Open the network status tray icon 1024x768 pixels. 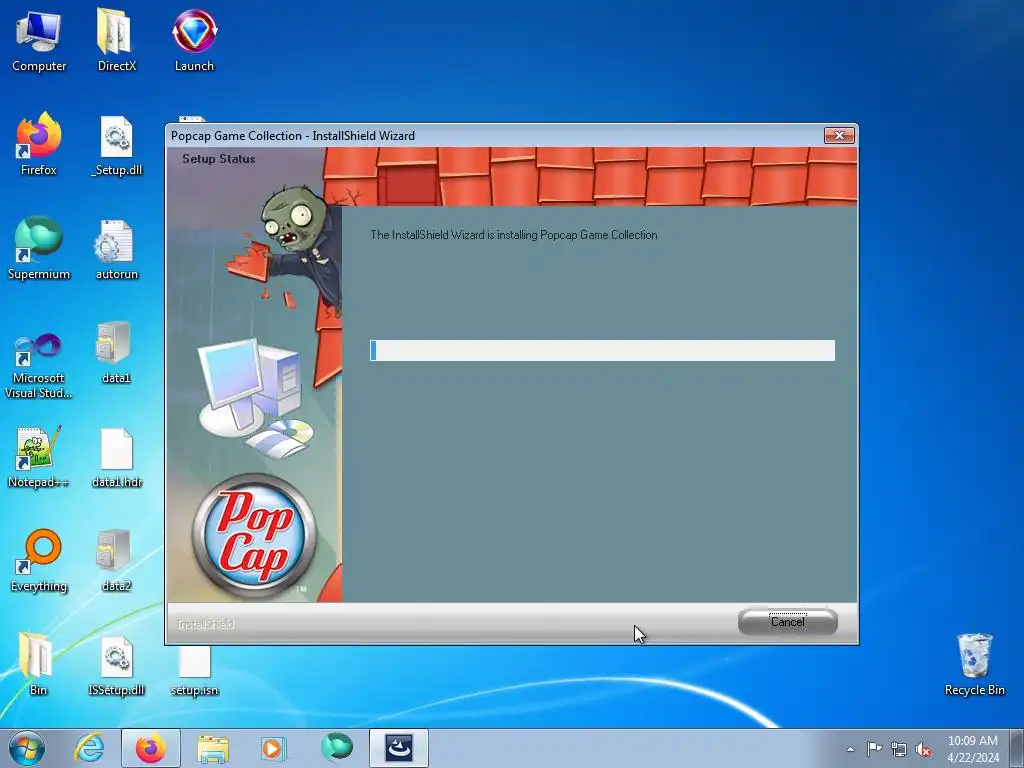pos(899,749)
